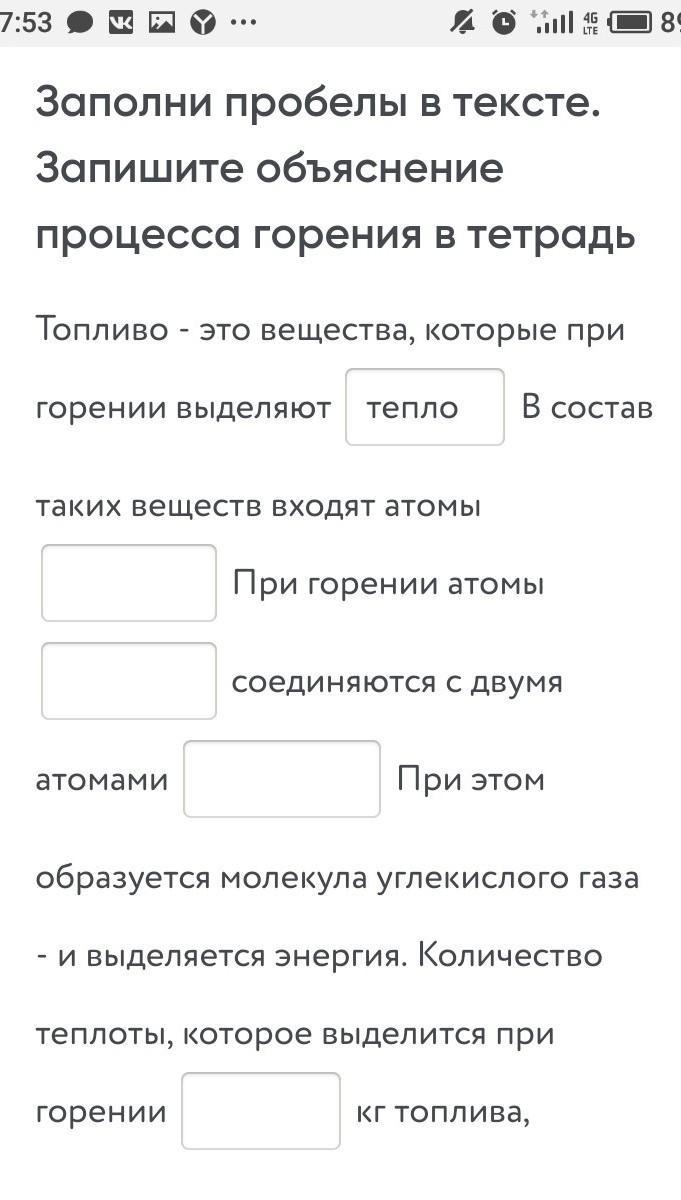This screenshot has height=1200, width=681.
Task: Tap the chat message notification icon
Action: [79, 22]
